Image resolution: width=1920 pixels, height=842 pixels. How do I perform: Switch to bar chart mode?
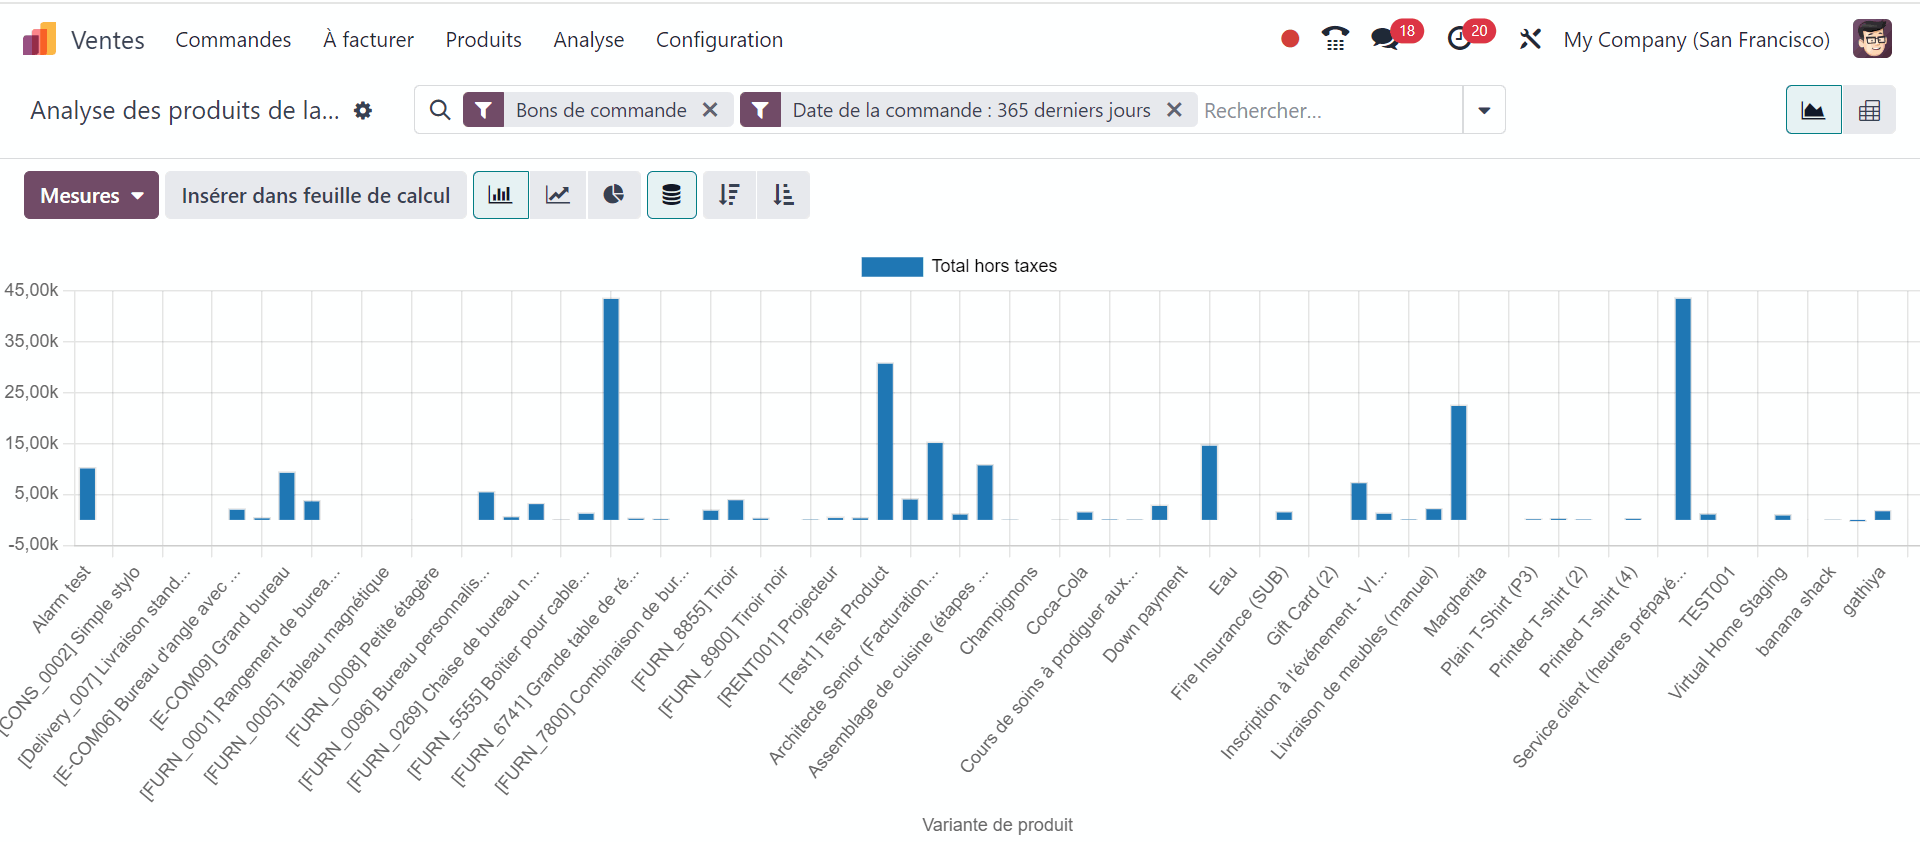(500, 195)
